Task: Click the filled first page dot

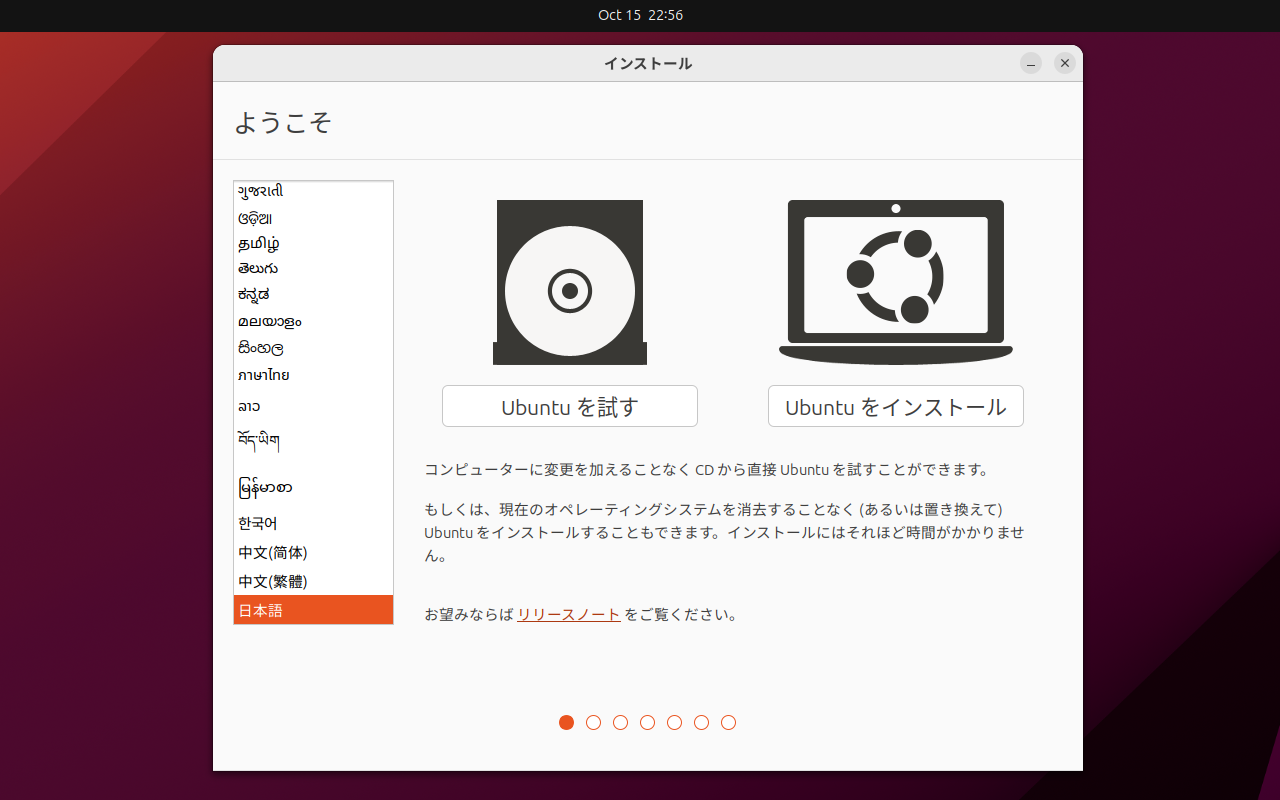Action: point(566,722)
